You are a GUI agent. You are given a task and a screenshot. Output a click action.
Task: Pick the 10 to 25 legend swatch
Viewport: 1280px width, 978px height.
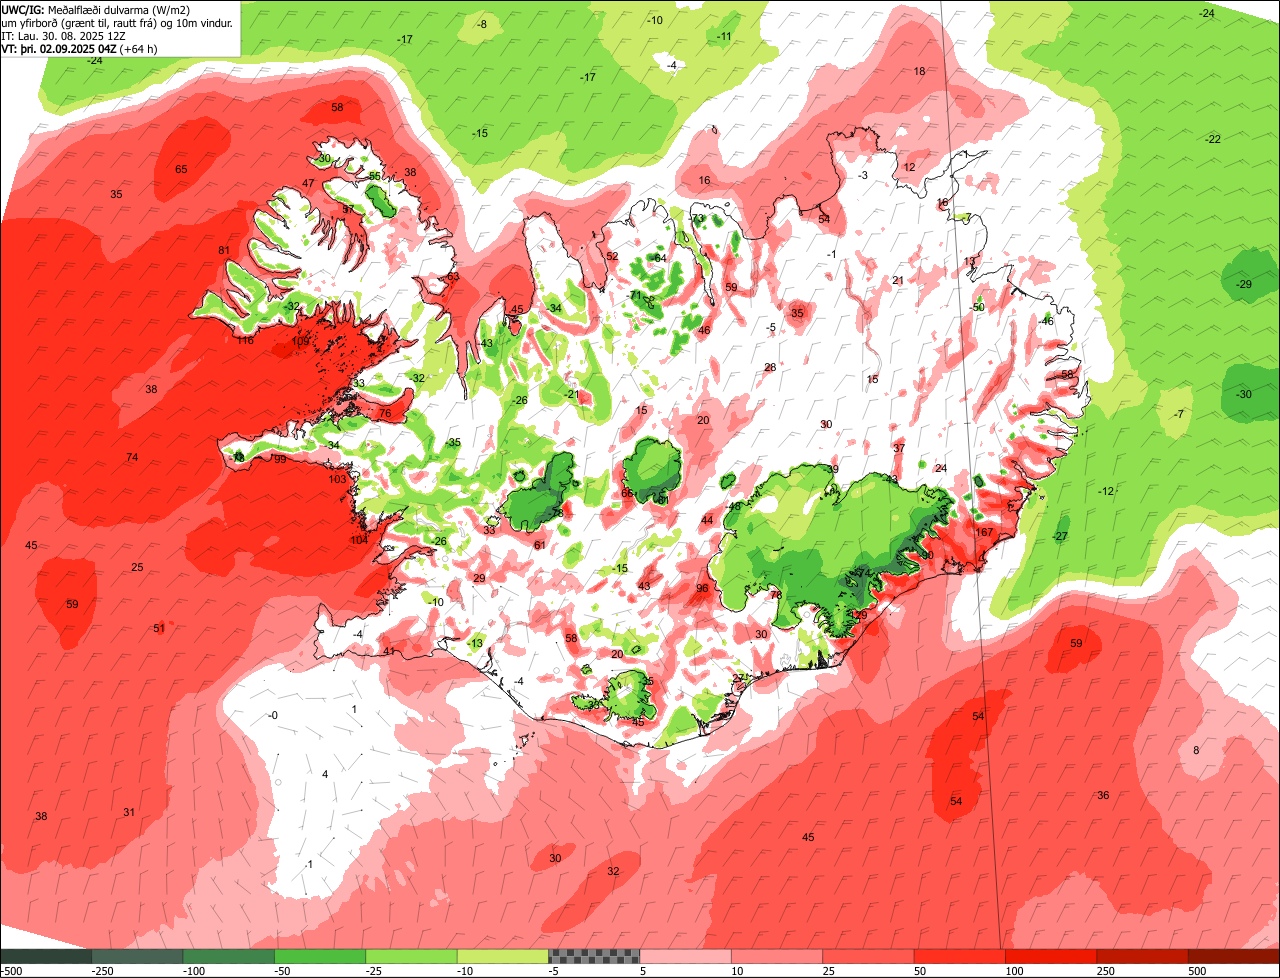pyautogui.click(x=777, y=955)
